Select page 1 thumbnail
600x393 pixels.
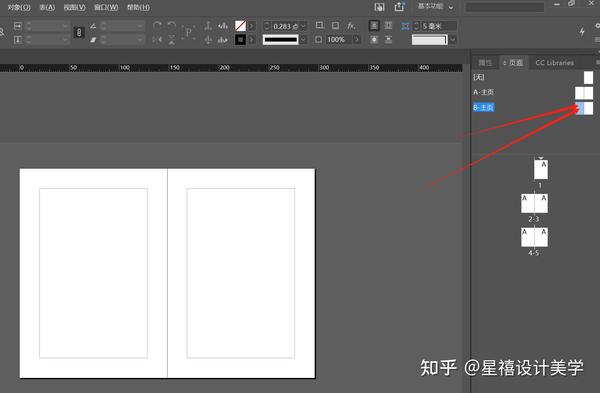(x=541, y=170)
